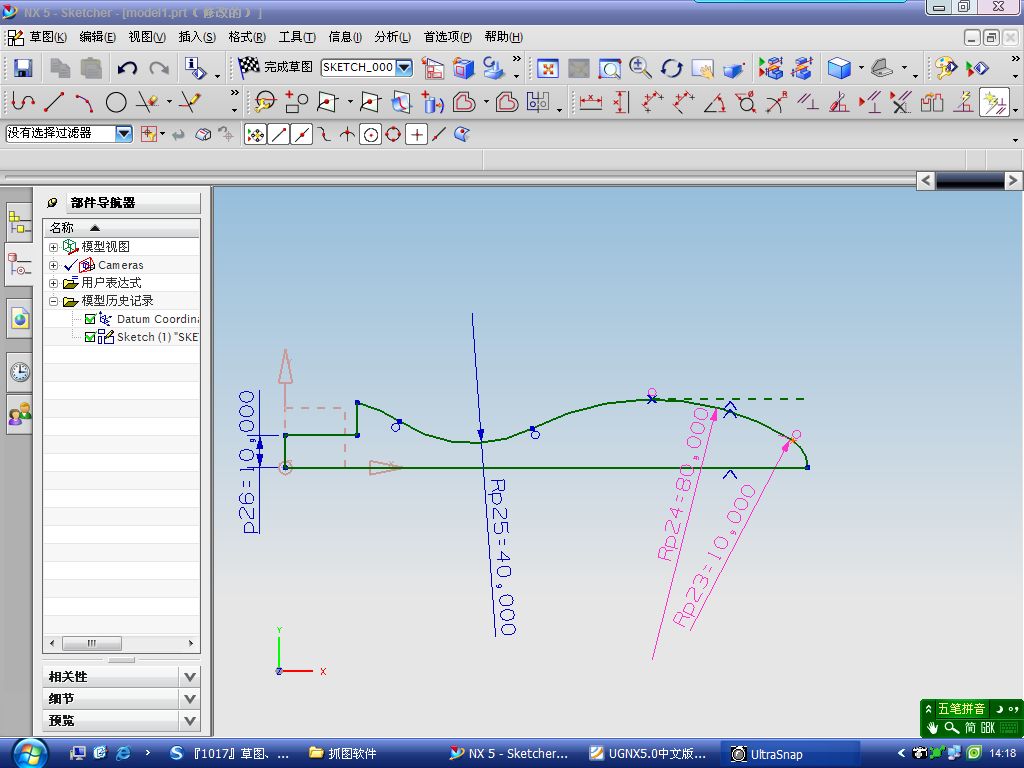The width and height of the screenshot is (1024, 768).
Task: Click the blue shaded cube render style icon
Action: 839,68
